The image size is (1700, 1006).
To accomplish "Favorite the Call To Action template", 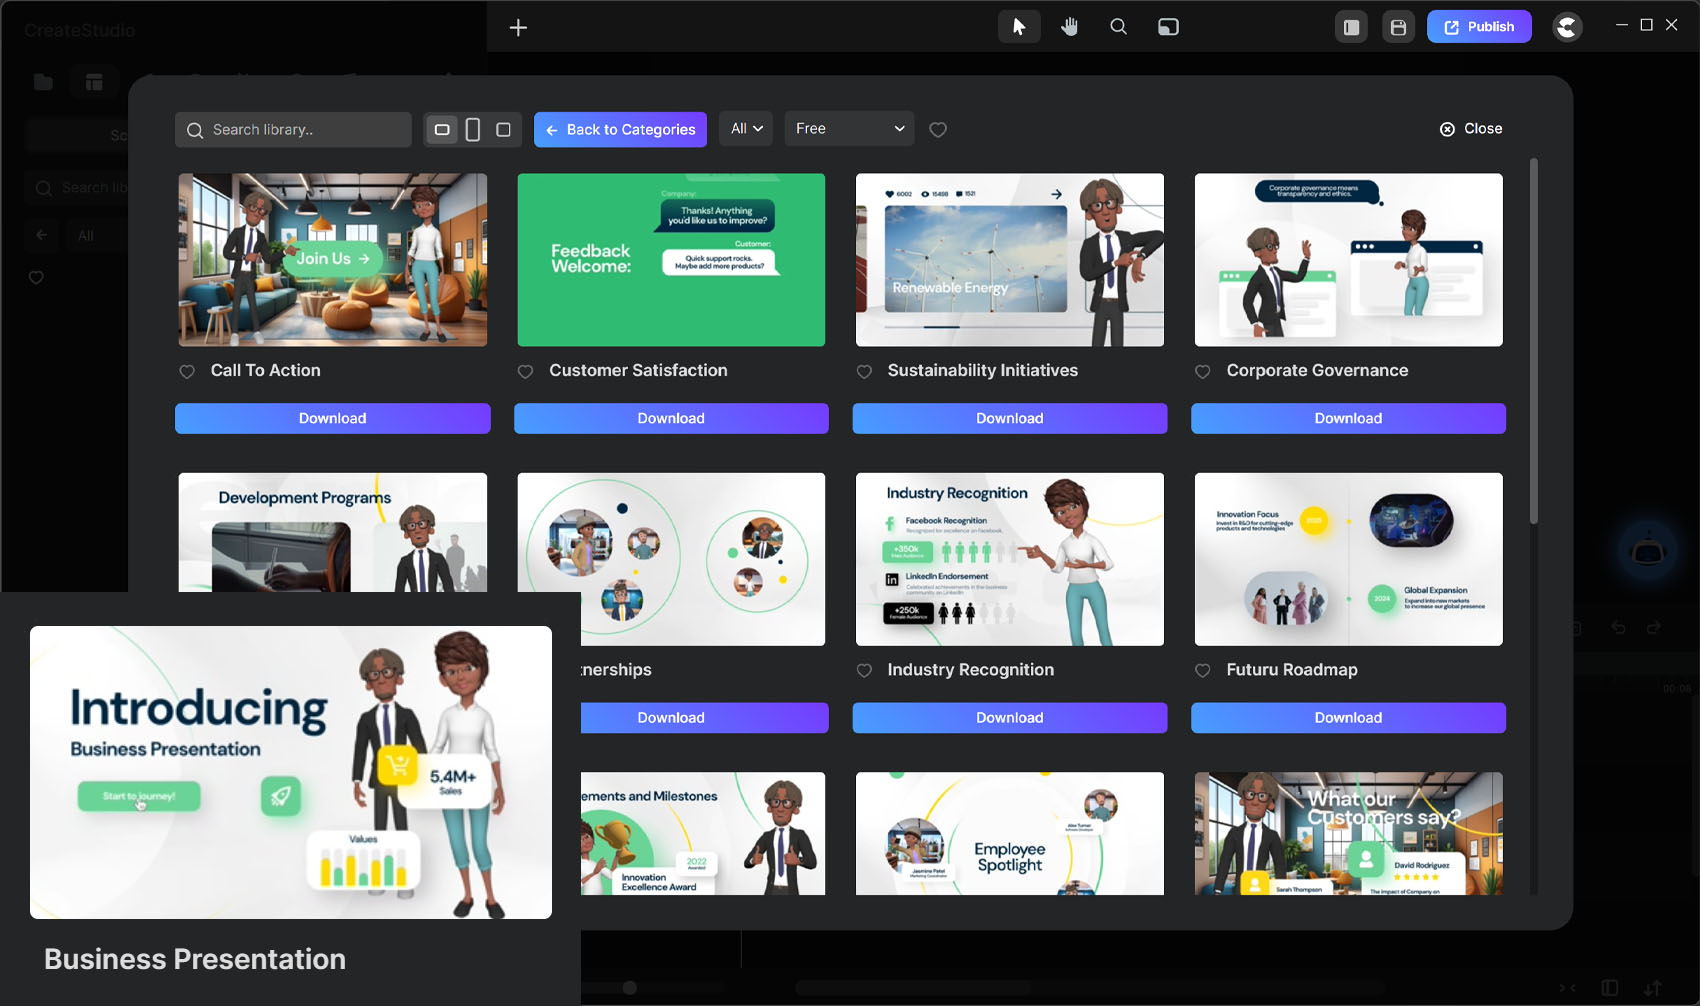I will click(x=187, y=372).
